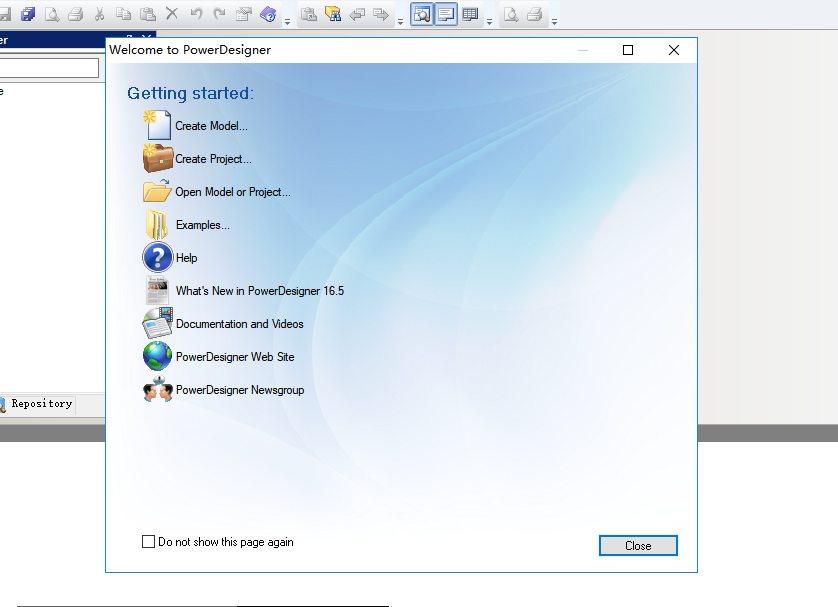The width and height of the screenshot is (838, 607).
Task: Click the Create Model new document icon
Action: pos(157,125)
